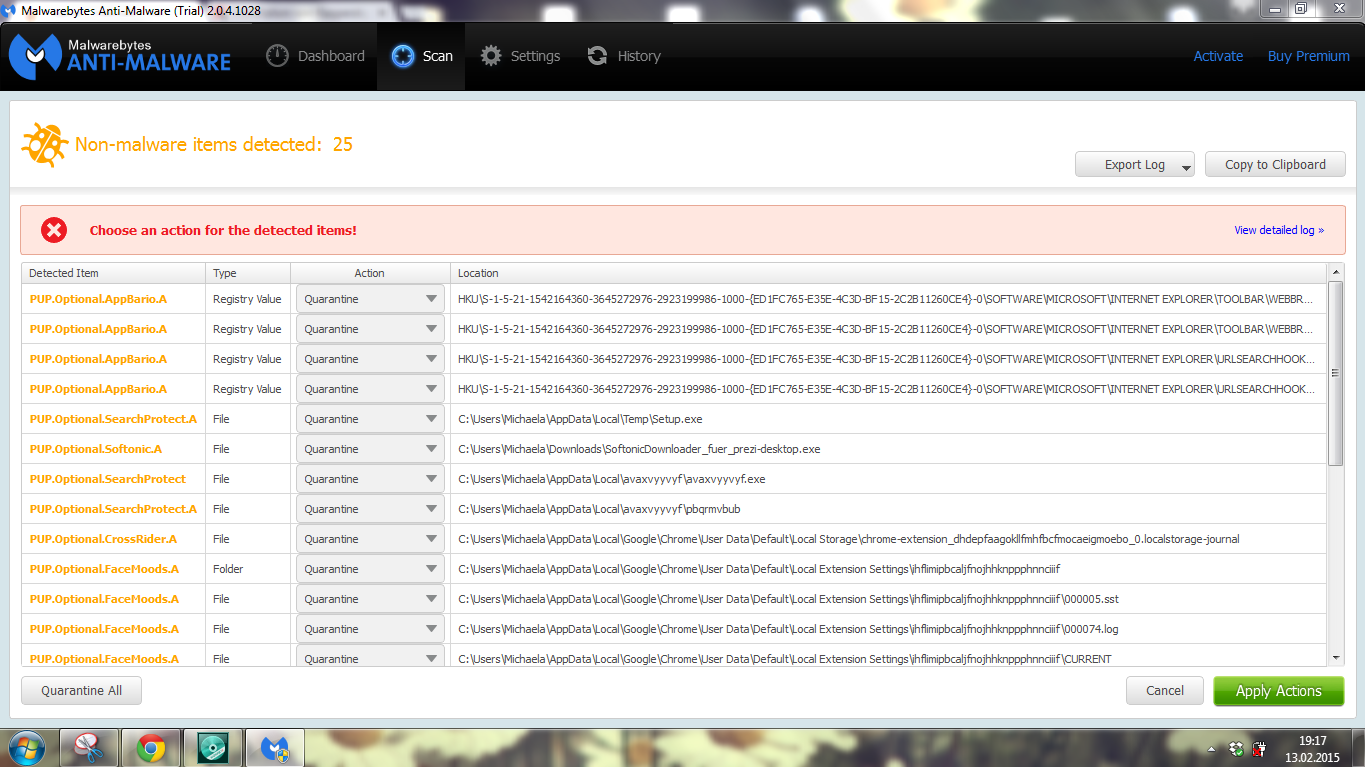This screenshot has height=767, width=1365.
Task: Show hidden system tray icons
Action: coord(1212,748)
